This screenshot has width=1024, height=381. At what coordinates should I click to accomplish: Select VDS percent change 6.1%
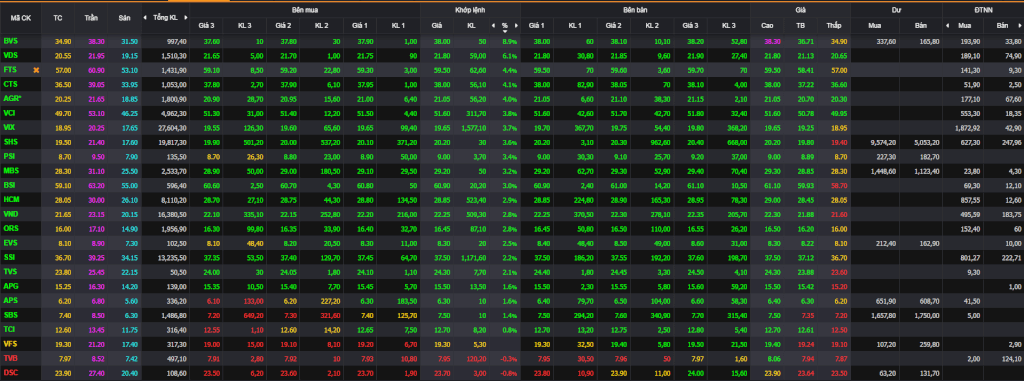click(509, 55)
